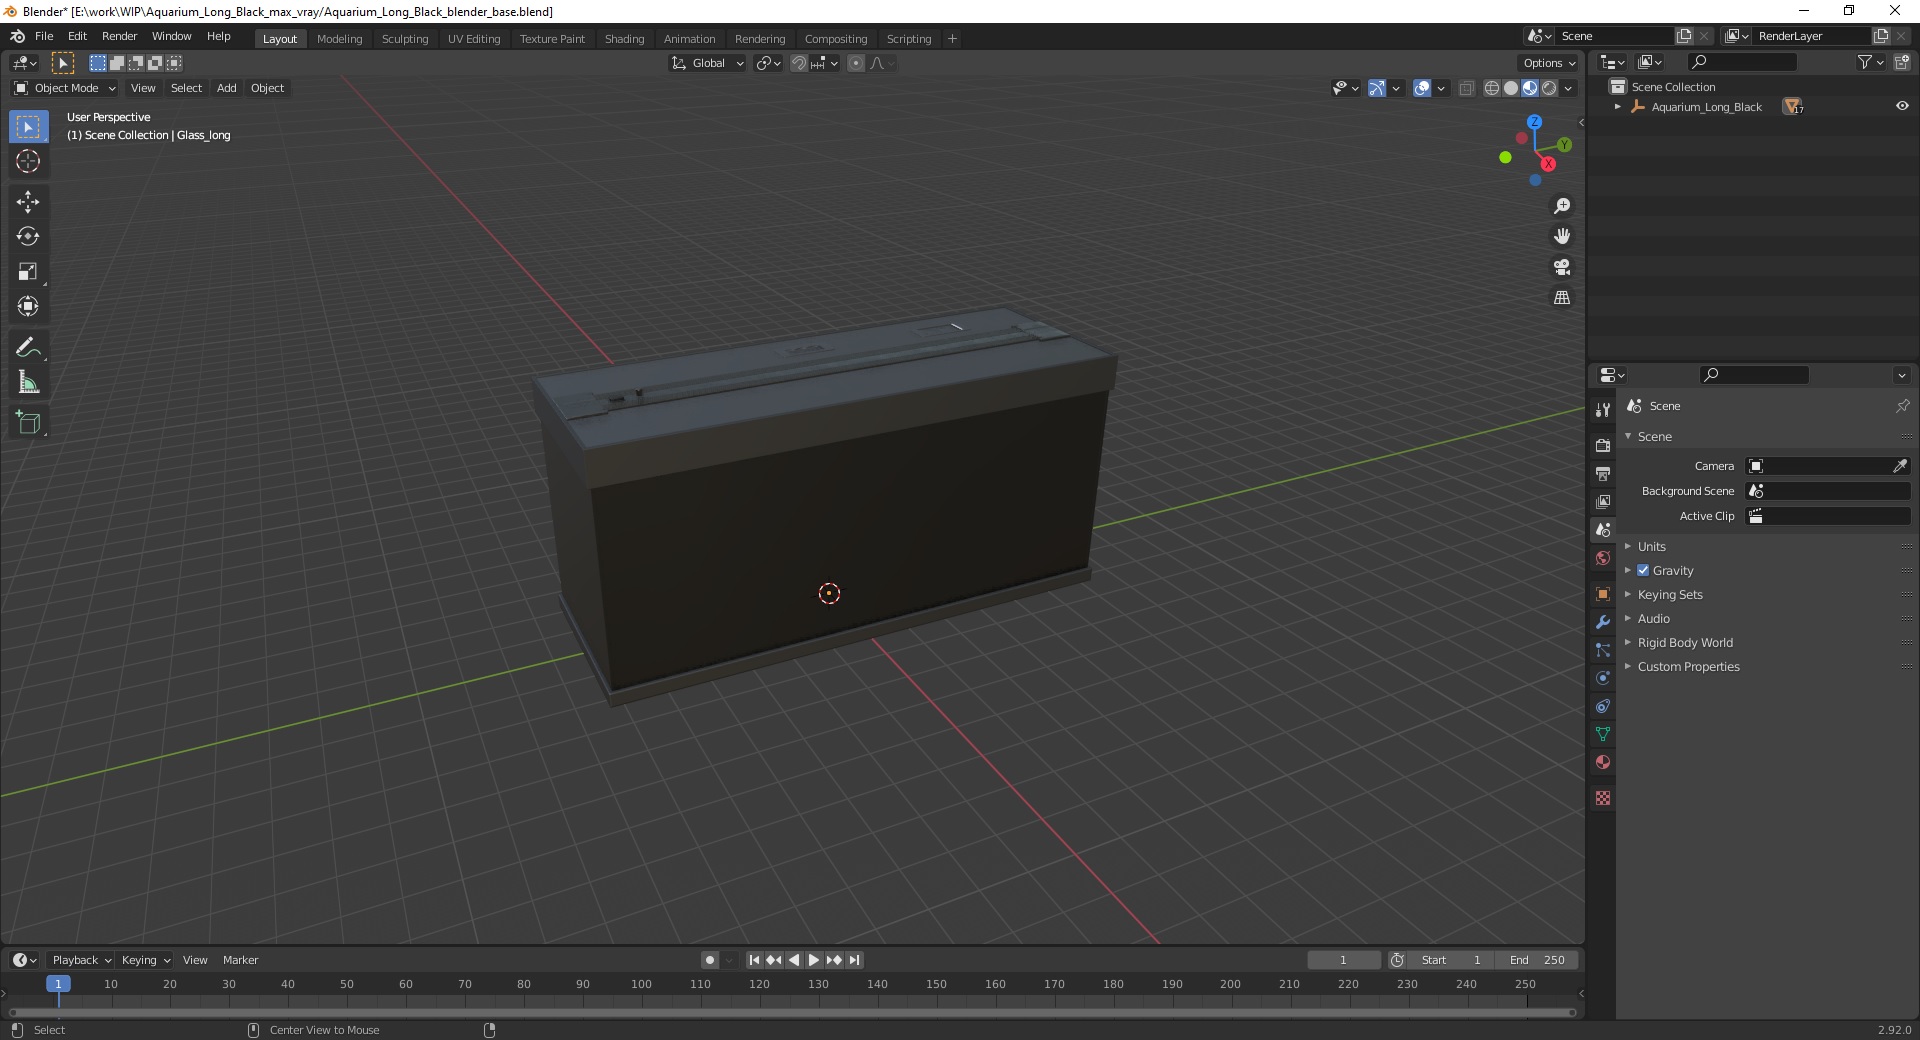Jump to the timeline end frame
The height and width of the screenshot is (1040, 1920).
[854, 960]
